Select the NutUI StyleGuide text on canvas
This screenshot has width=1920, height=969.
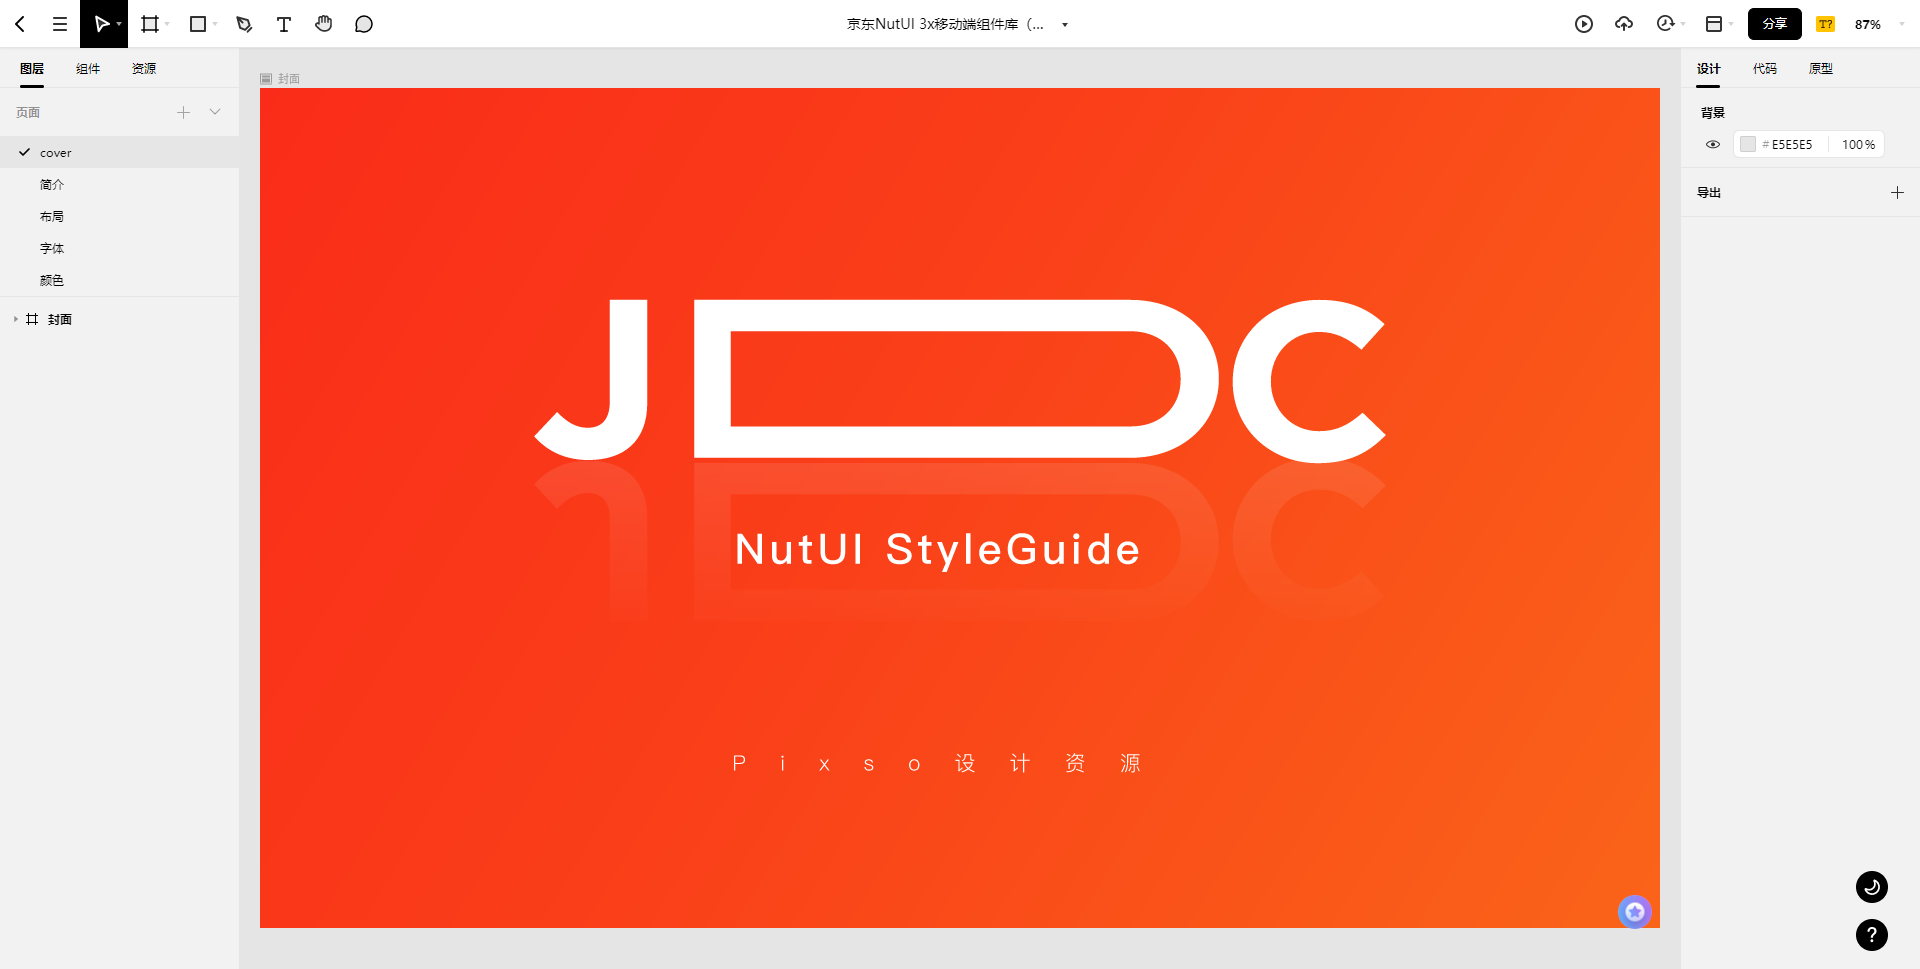coord(937,549)
